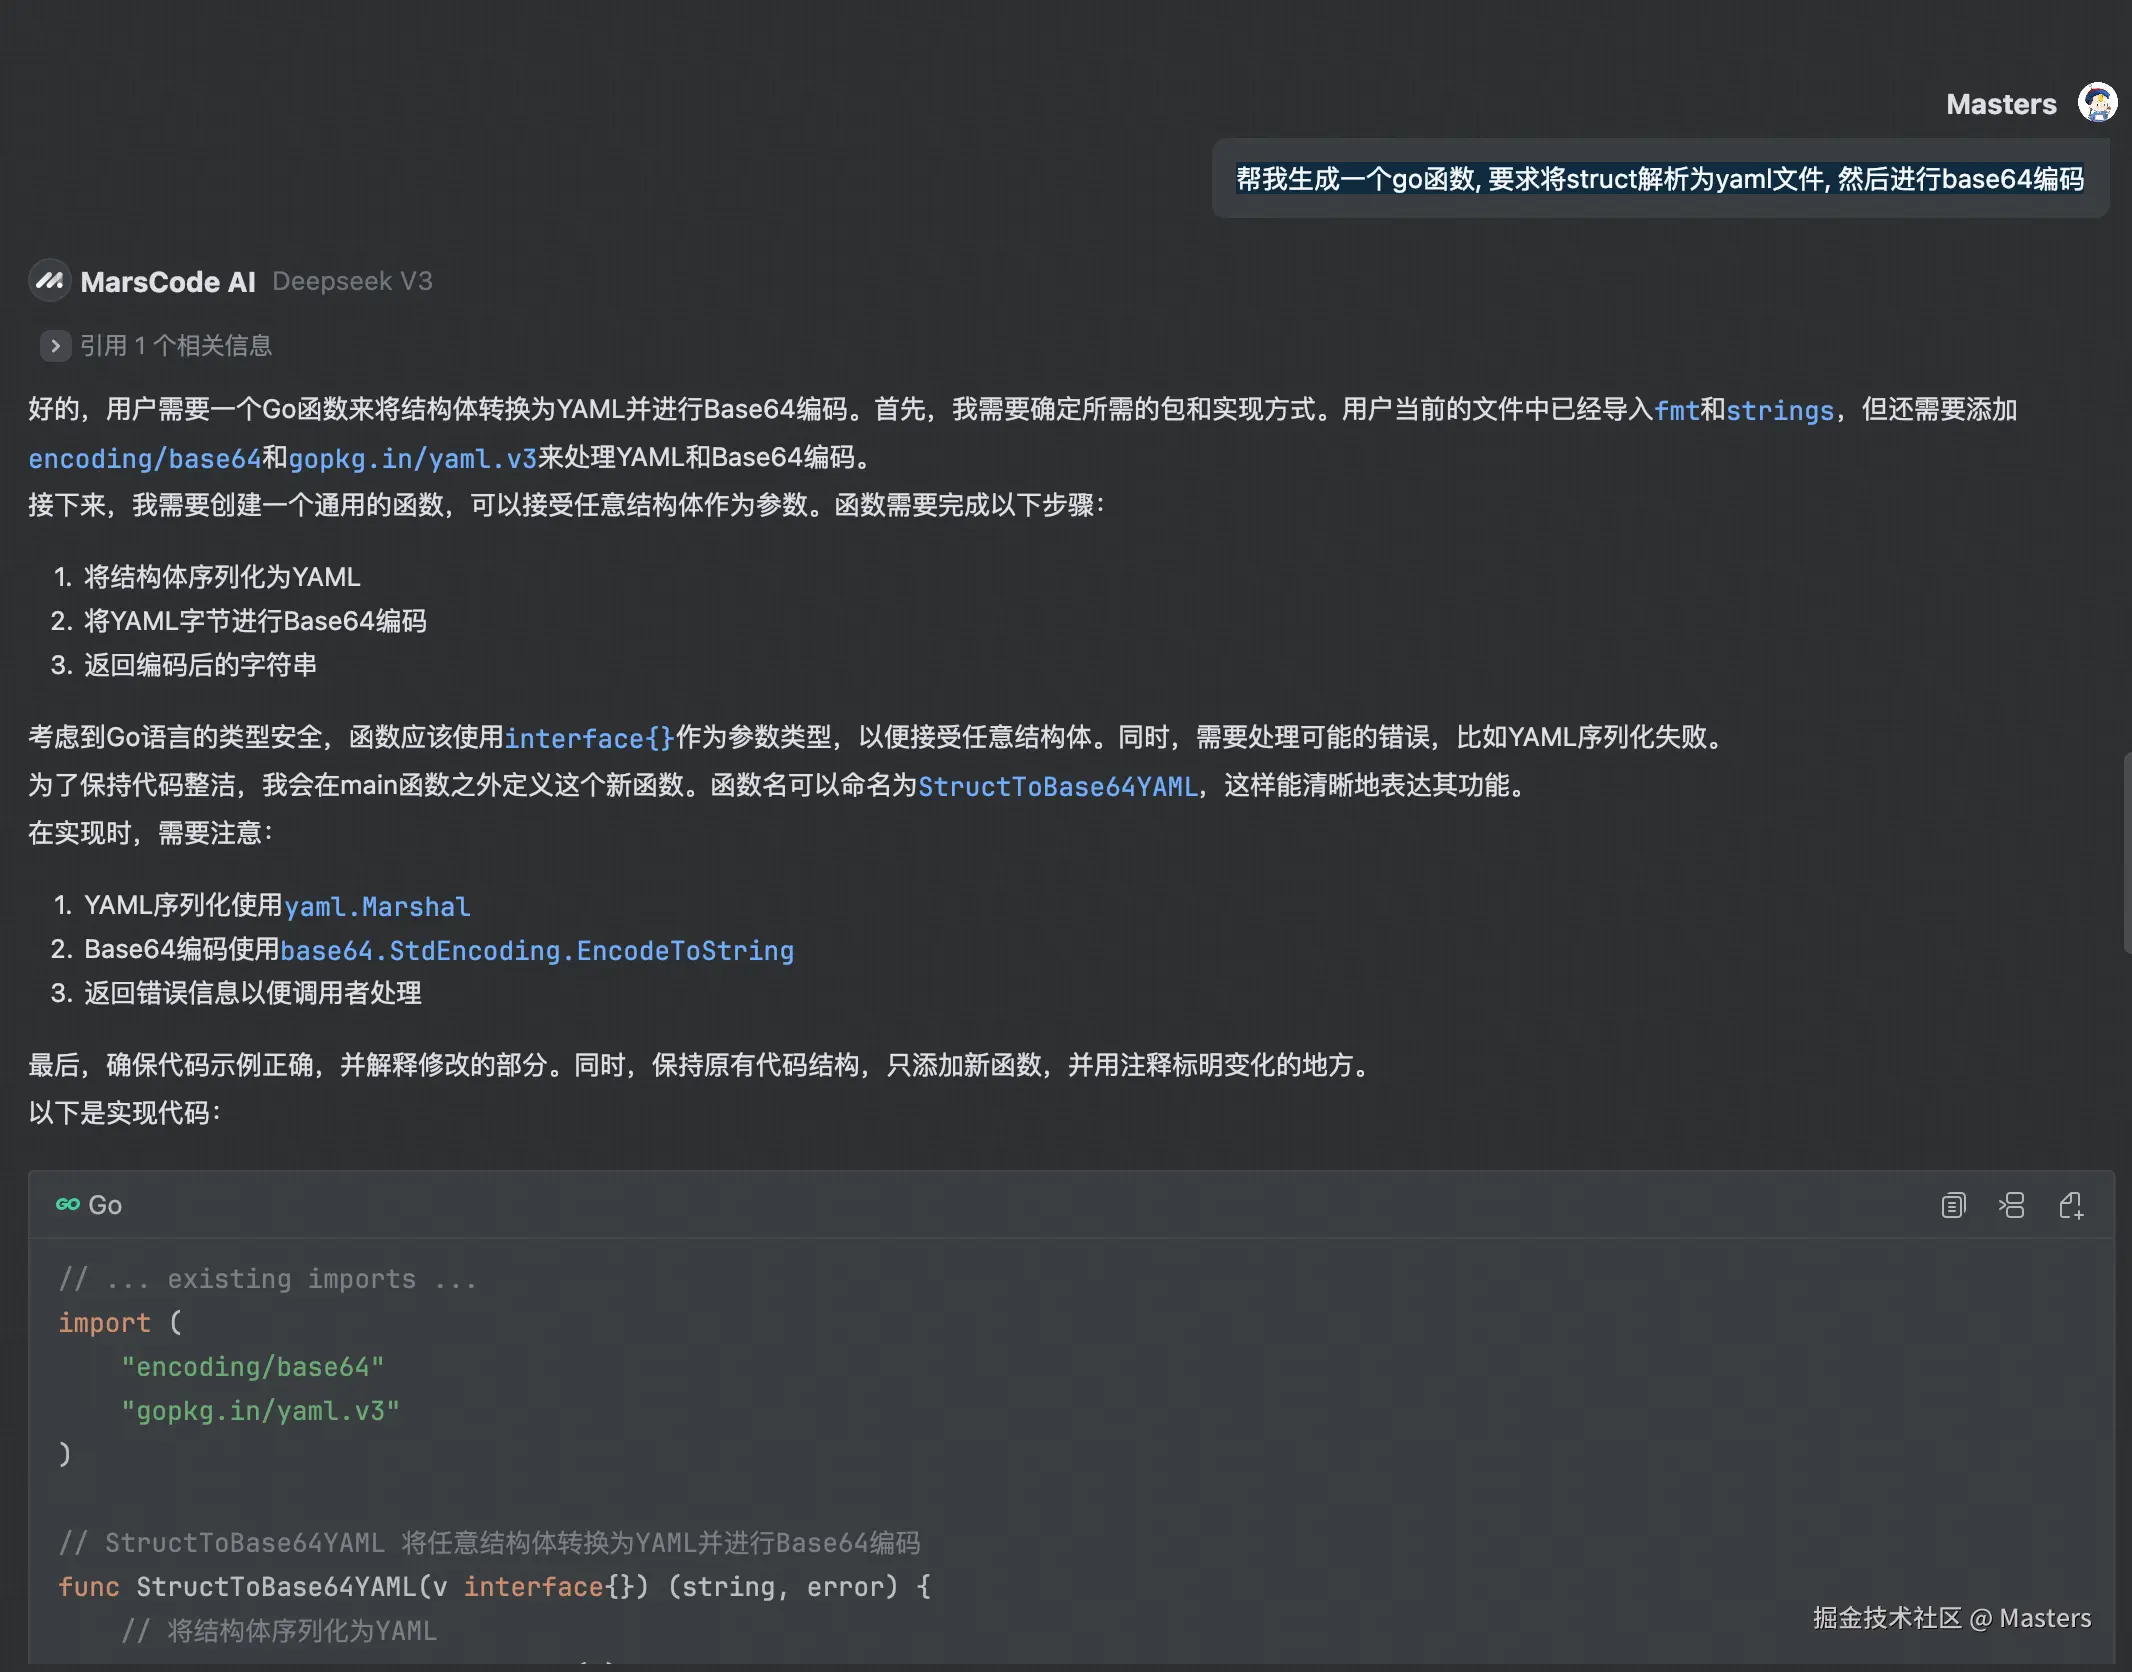
Task: Copy the Go code snippet
Action: pyautogui.click(x=1952, y=1205)
